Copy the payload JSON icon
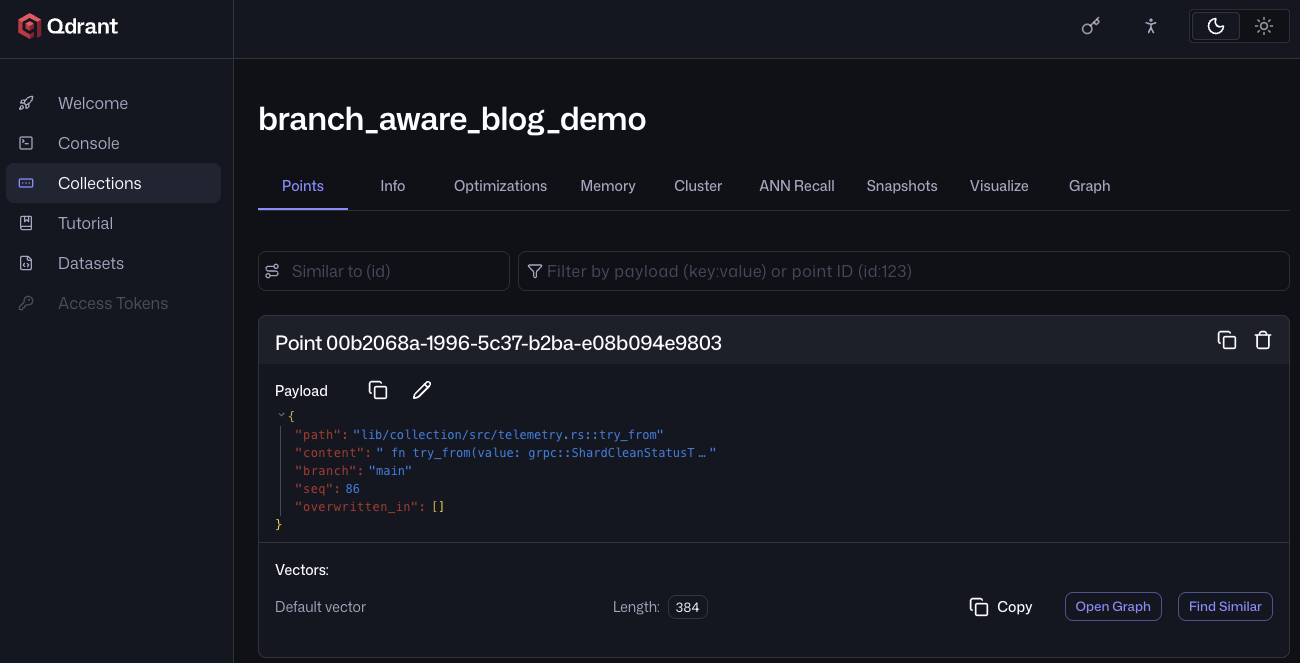Screen dimensions: 1300x663 [x=378, y=390]
